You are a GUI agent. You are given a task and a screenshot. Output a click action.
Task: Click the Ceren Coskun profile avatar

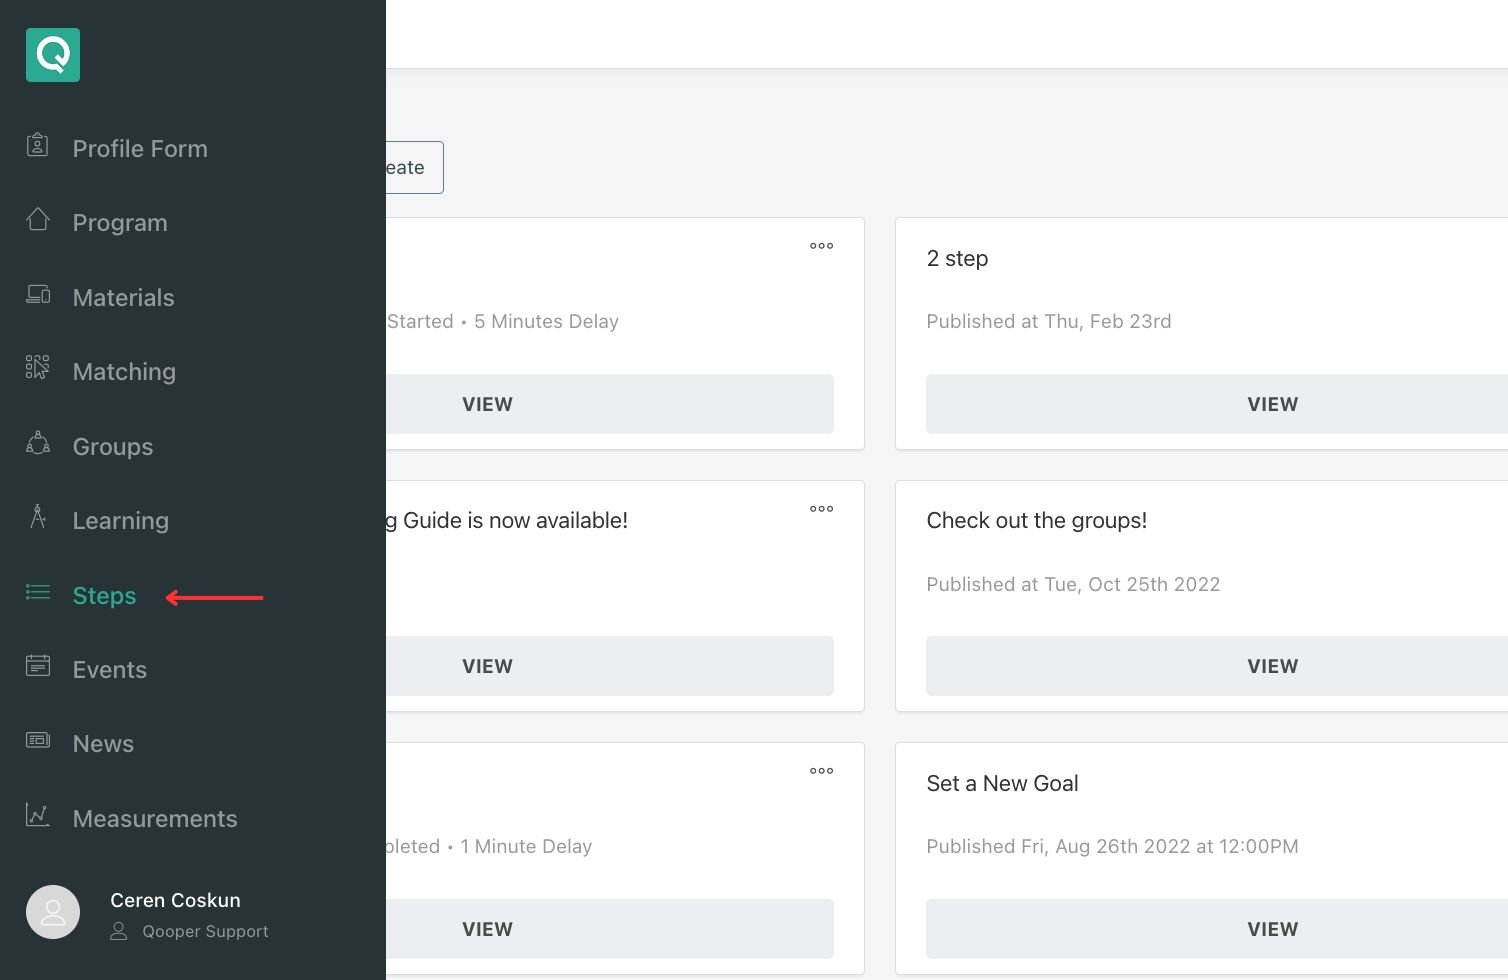[52, 911]
